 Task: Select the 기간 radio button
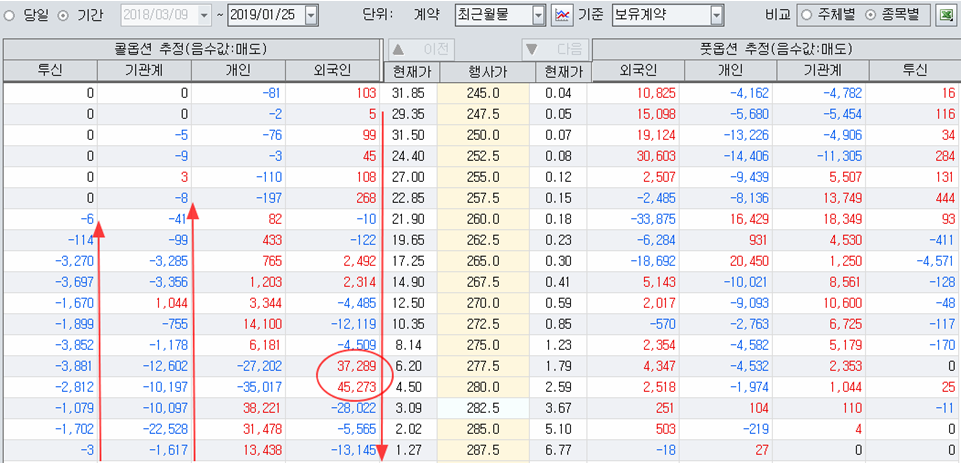(x=64, y=16)
